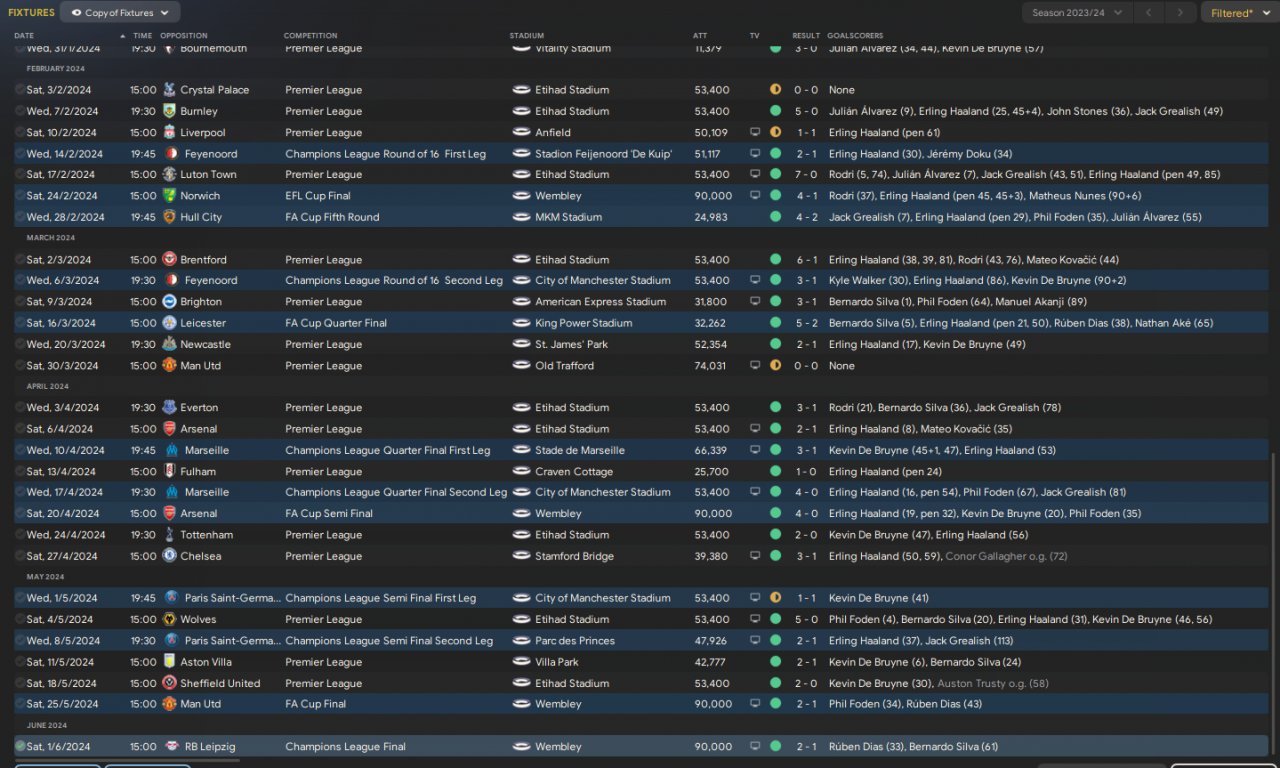
Task: Toggle the tick circle on the RB Leipzig fixture
Action: pyautogui.click(x=20, y=746)
